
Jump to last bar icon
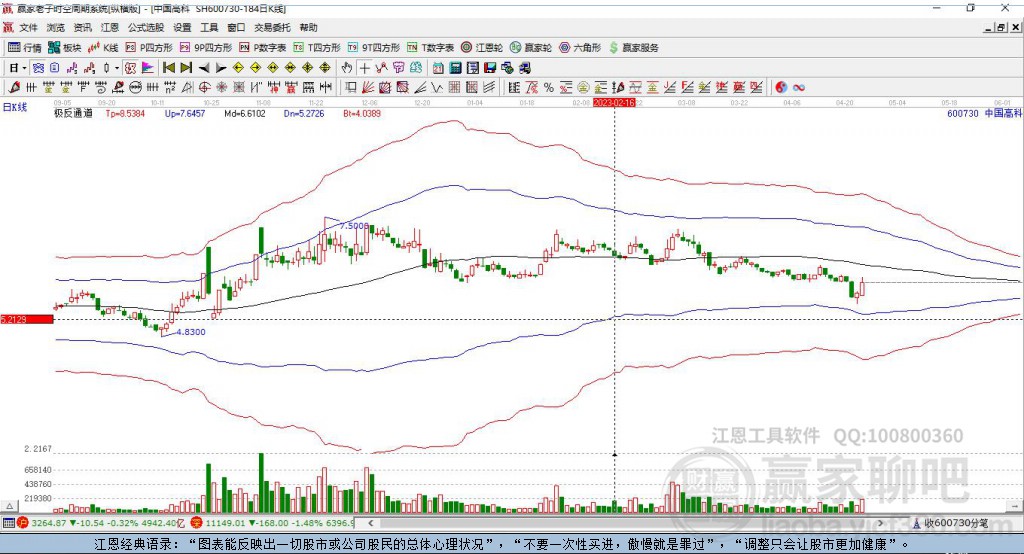[x=186, y=68]
